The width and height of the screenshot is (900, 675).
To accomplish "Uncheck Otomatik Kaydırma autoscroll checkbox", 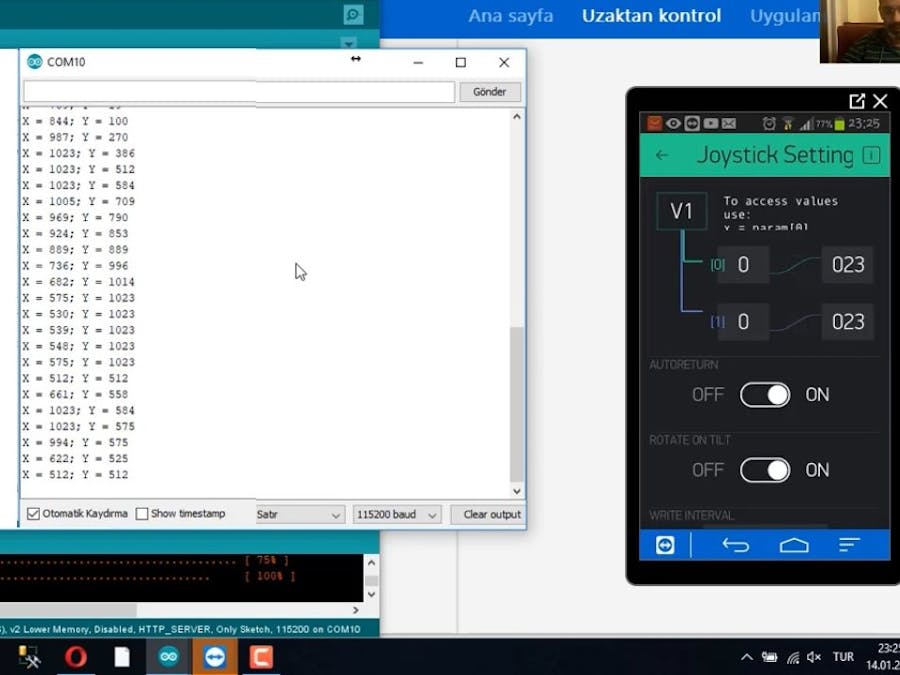I will [34, 514].
